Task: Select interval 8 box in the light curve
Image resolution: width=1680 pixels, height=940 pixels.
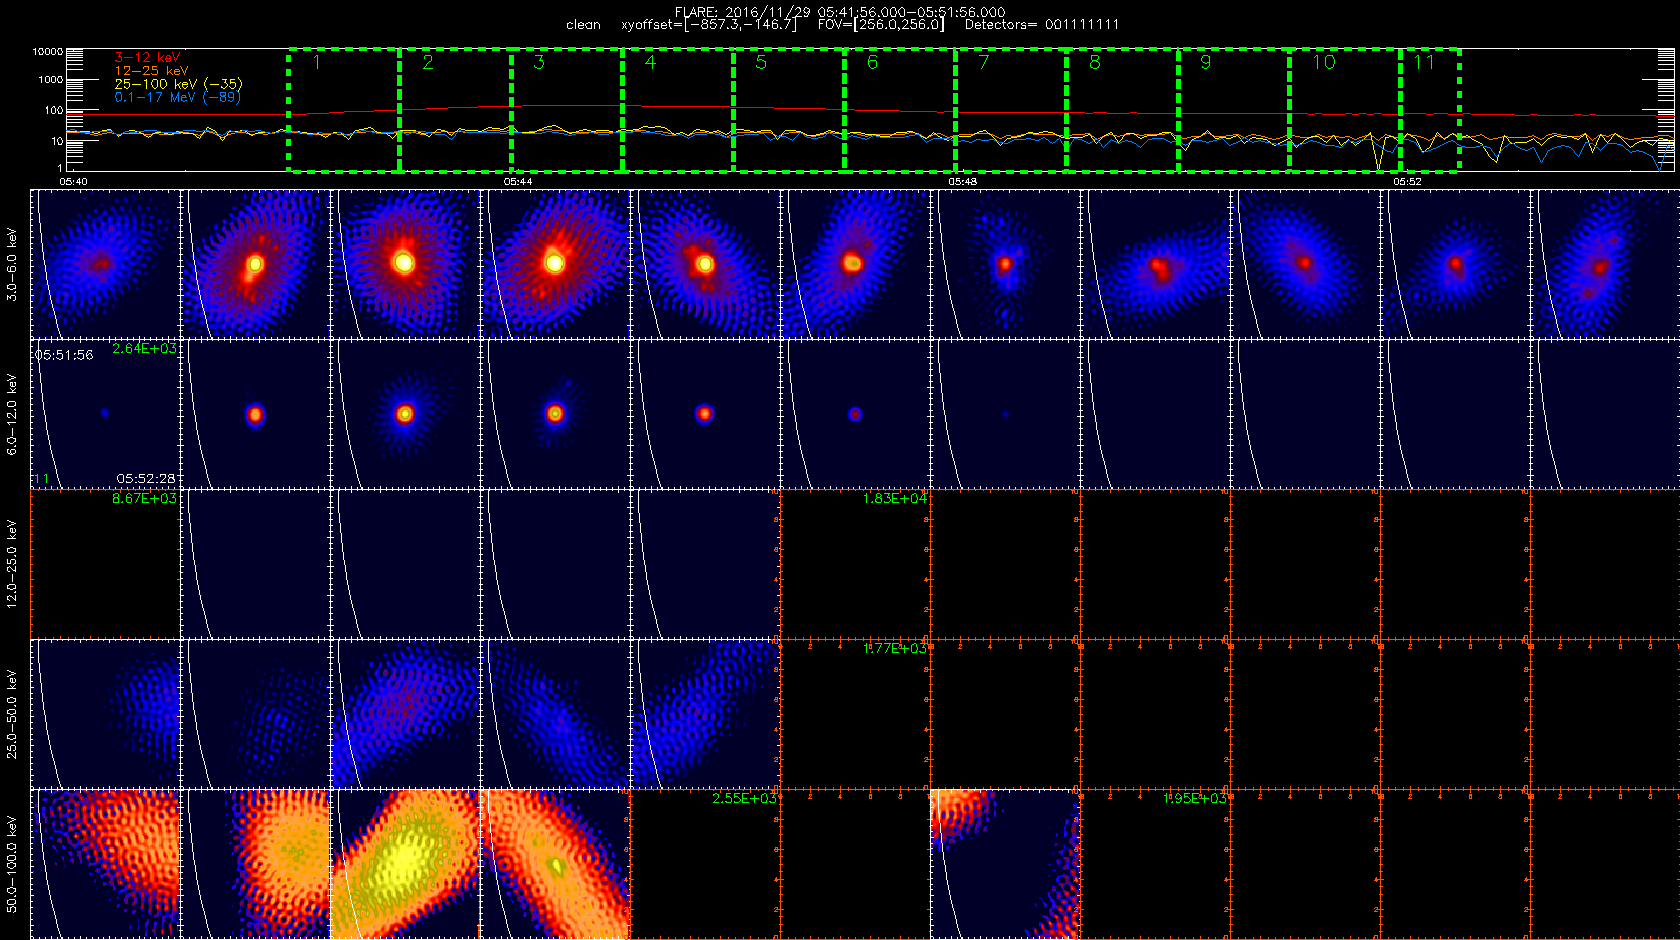Action: tap(1122, 110)
